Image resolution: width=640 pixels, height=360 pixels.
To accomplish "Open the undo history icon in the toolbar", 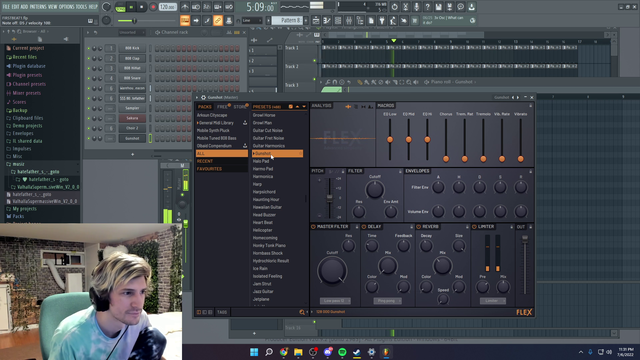I will pyautogui.click(x=394, y=7).
